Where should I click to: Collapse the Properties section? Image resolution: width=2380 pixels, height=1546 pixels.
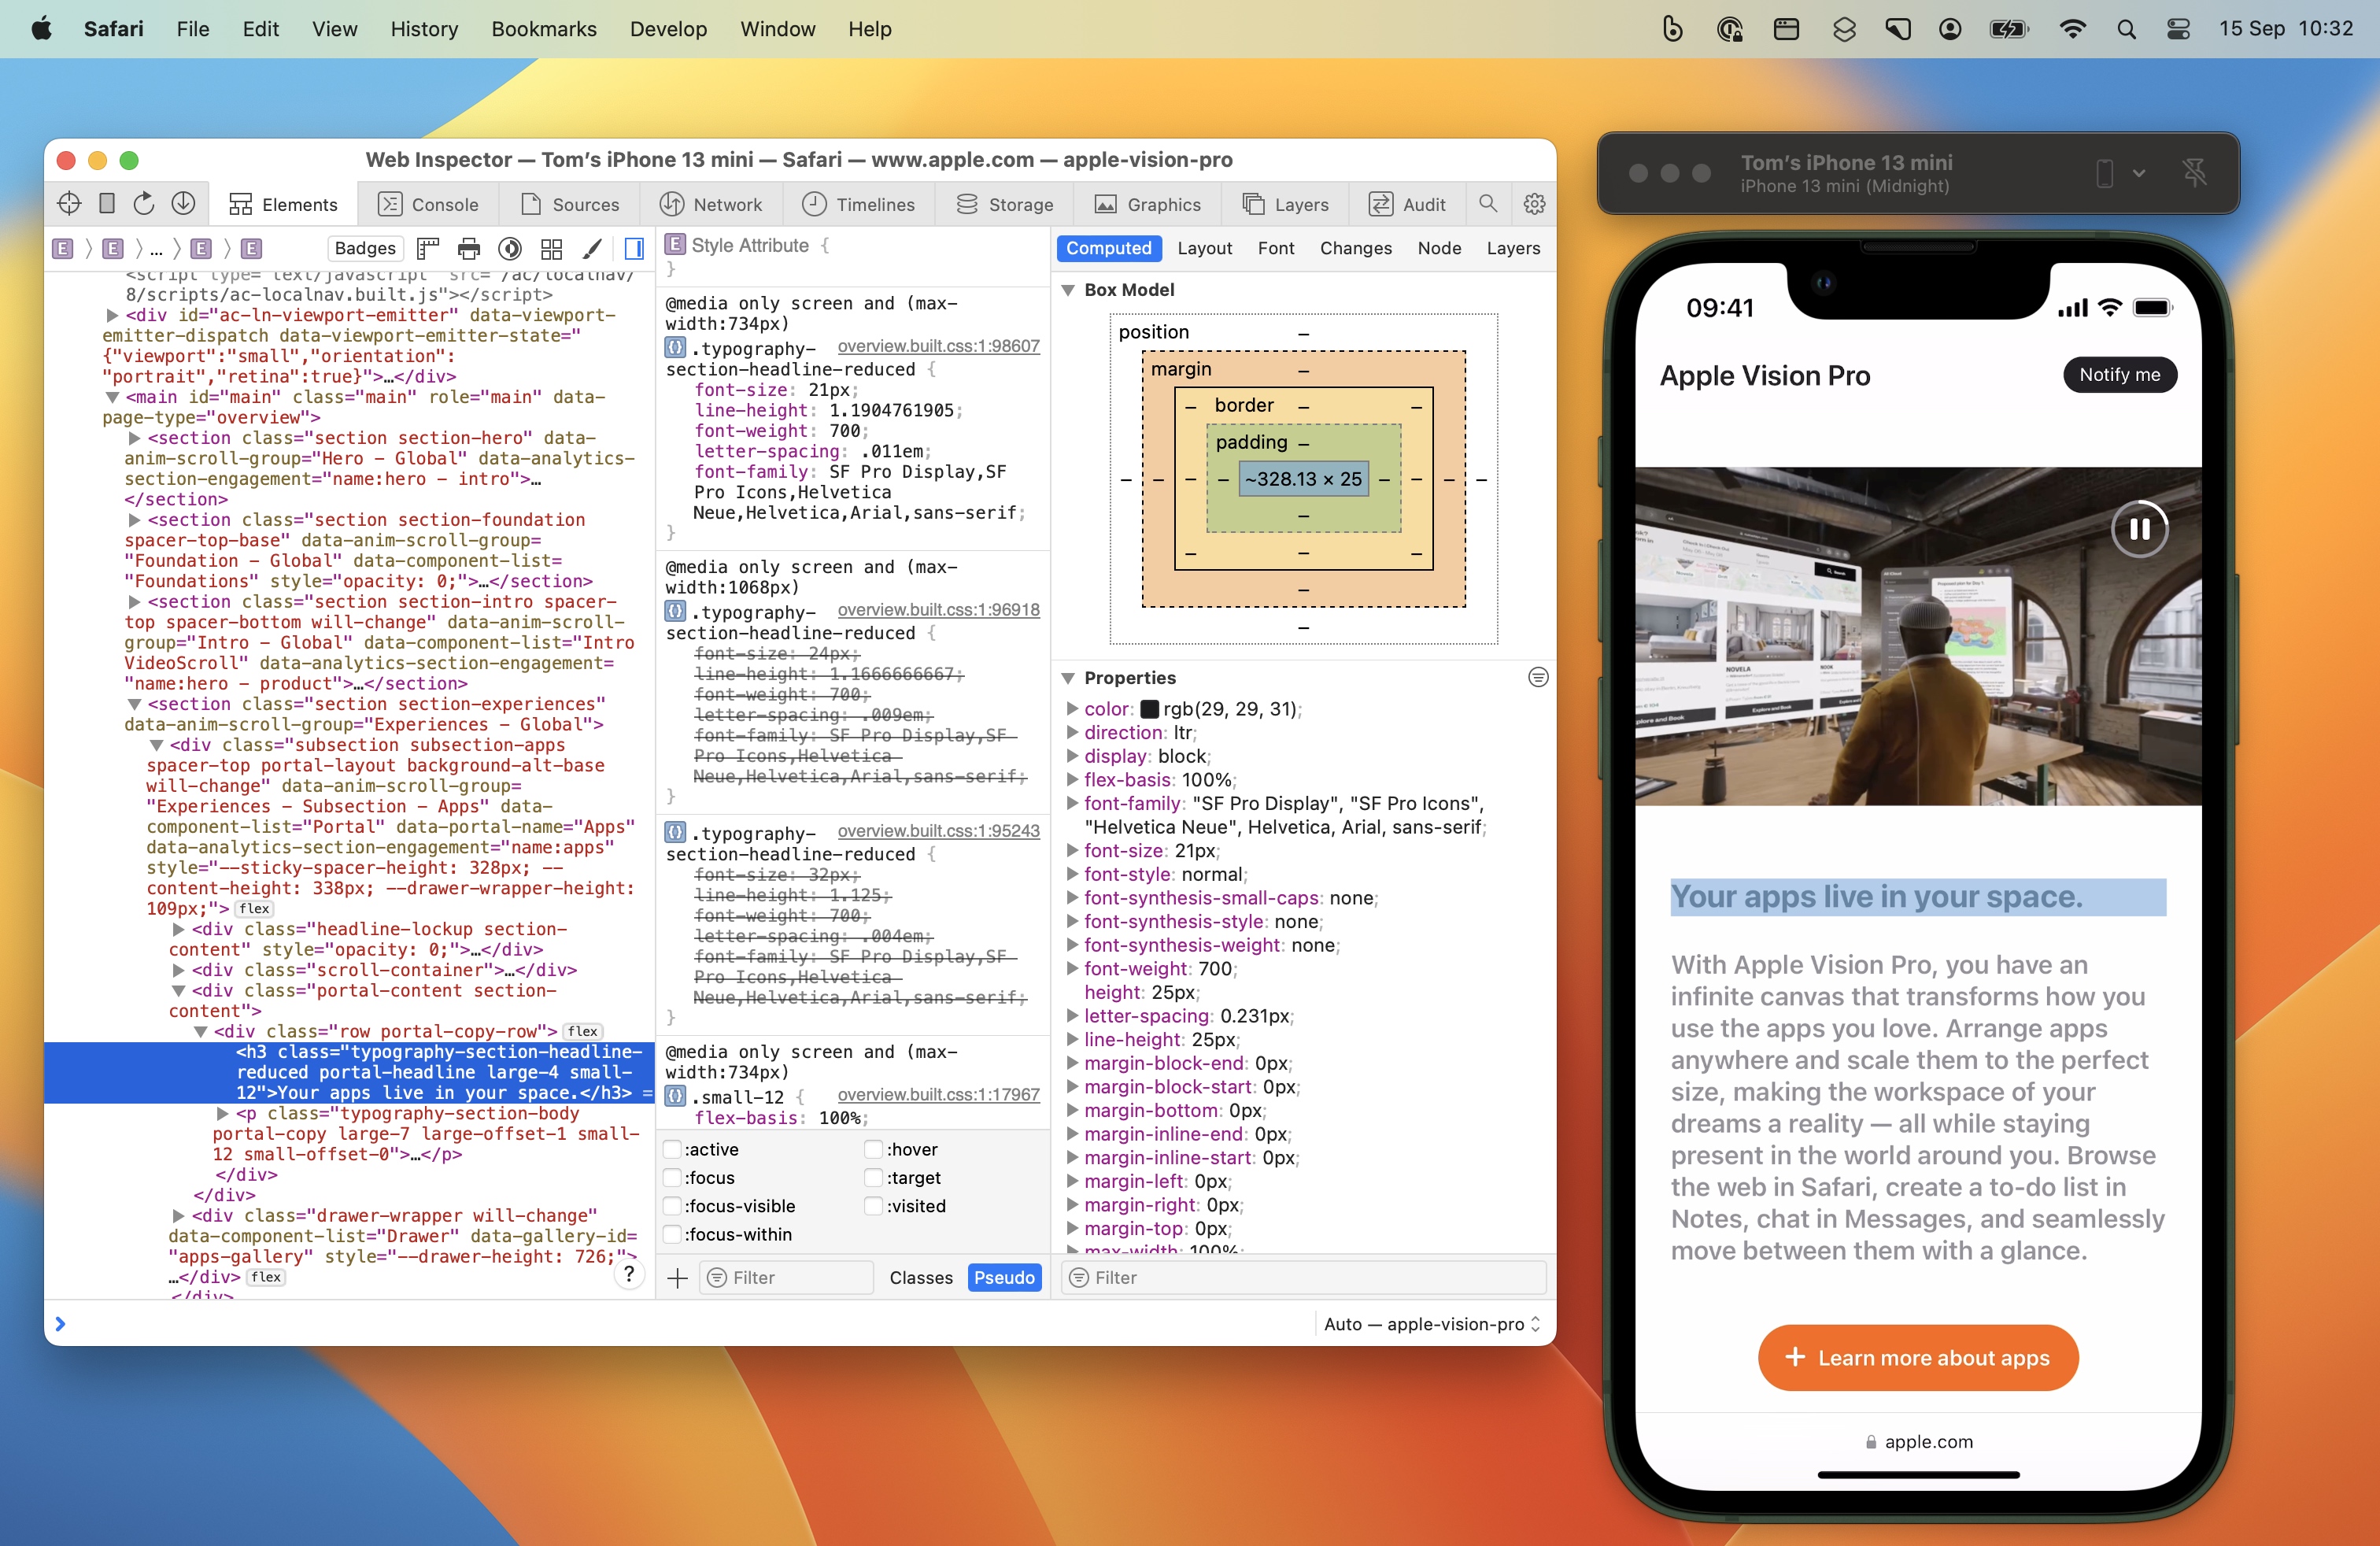1068,678
